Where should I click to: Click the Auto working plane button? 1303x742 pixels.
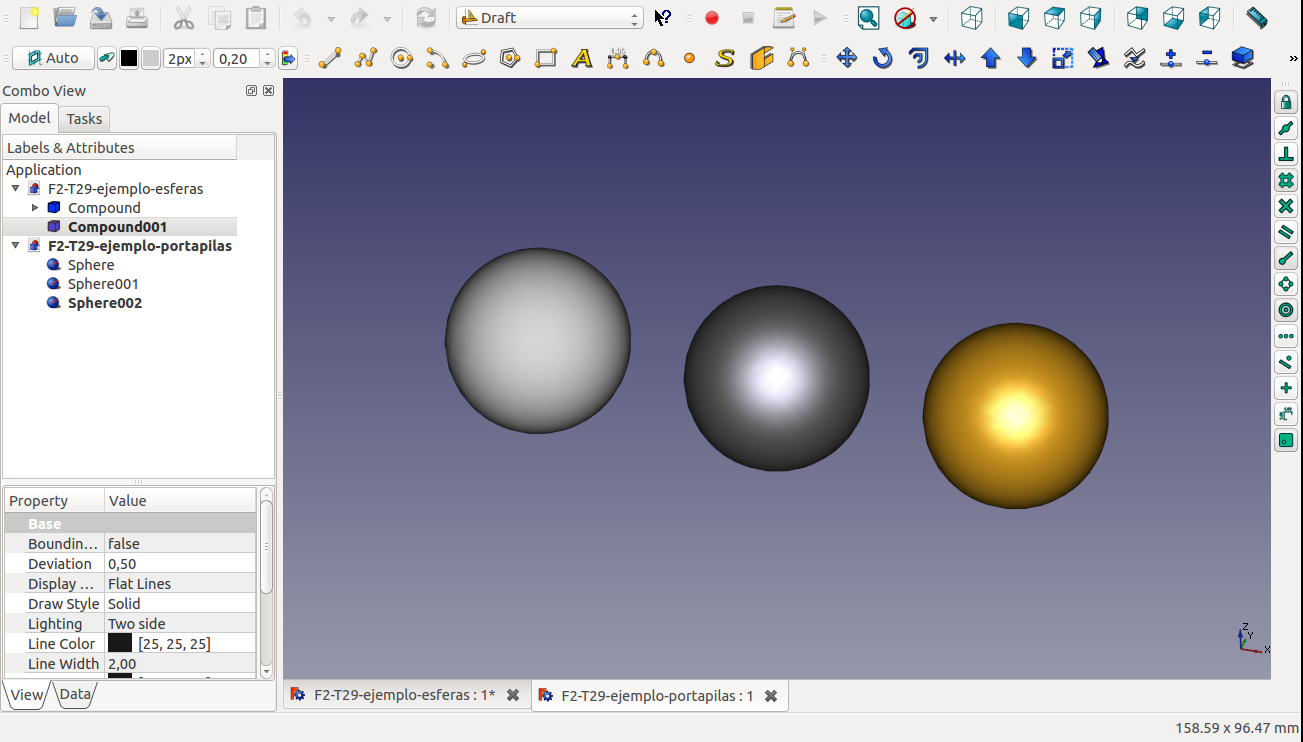(x=53, y=59)
